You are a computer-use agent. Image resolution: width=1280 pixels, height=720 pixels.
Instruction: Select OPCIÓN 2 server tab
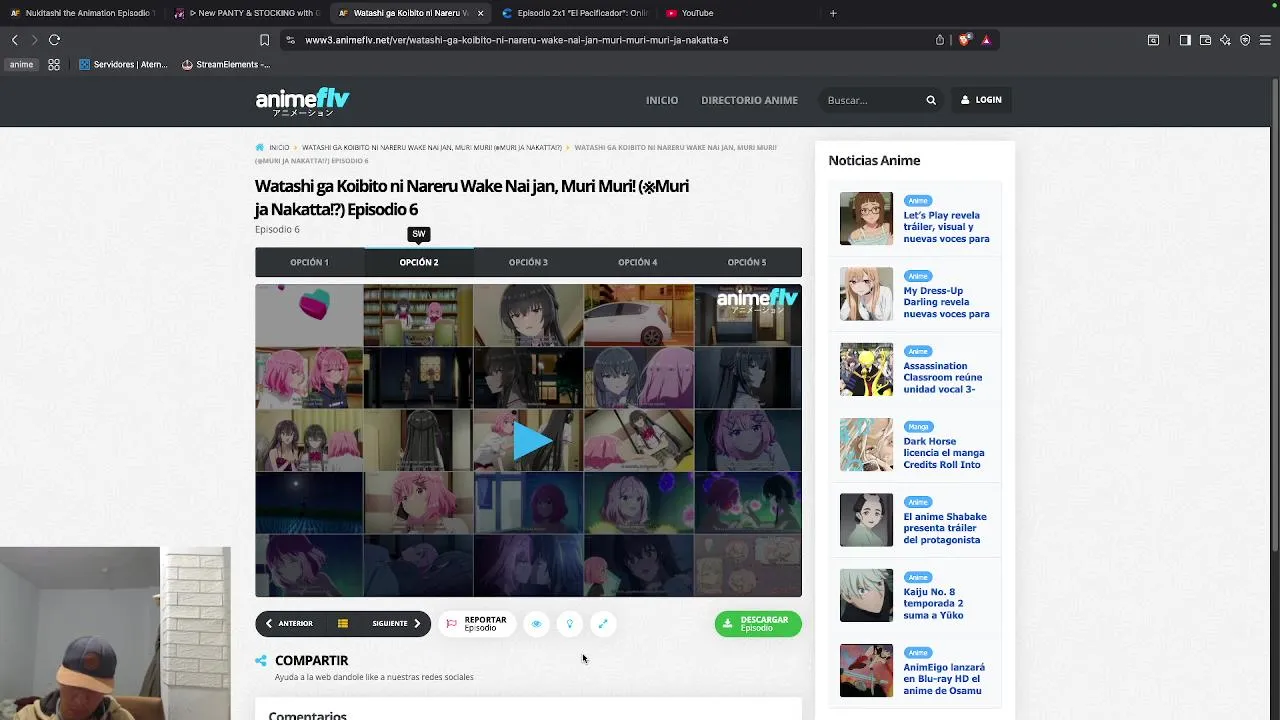pos(419,262)
